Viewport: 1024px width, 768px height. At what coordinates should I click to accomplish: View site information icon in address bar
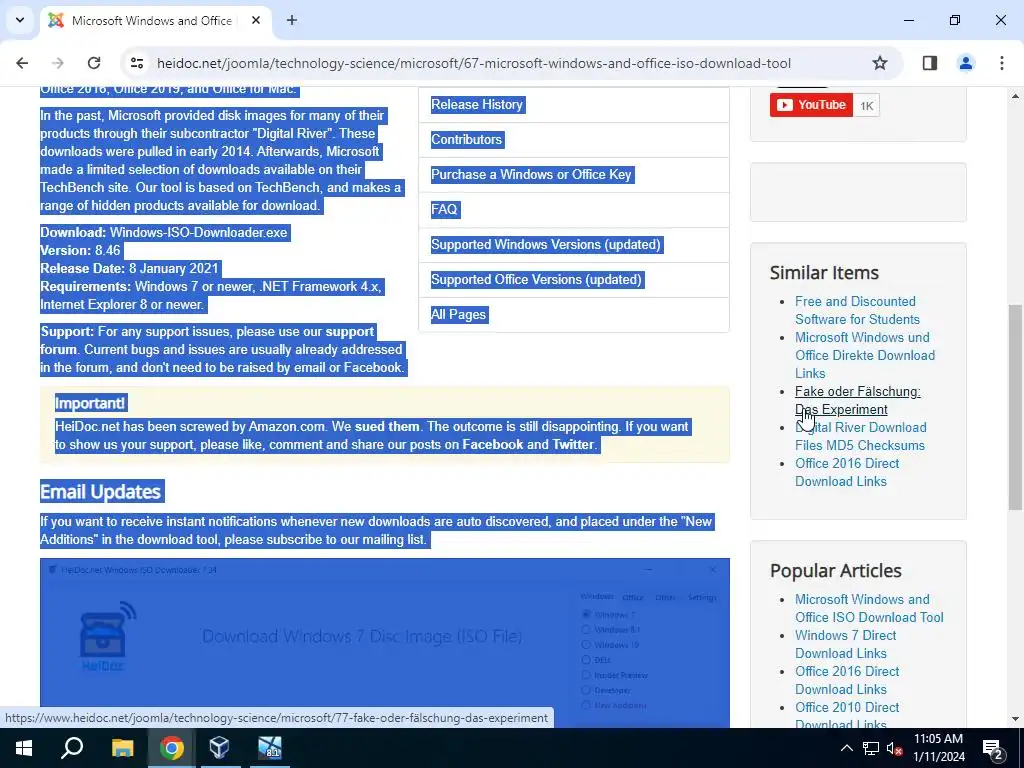point(136,63)
